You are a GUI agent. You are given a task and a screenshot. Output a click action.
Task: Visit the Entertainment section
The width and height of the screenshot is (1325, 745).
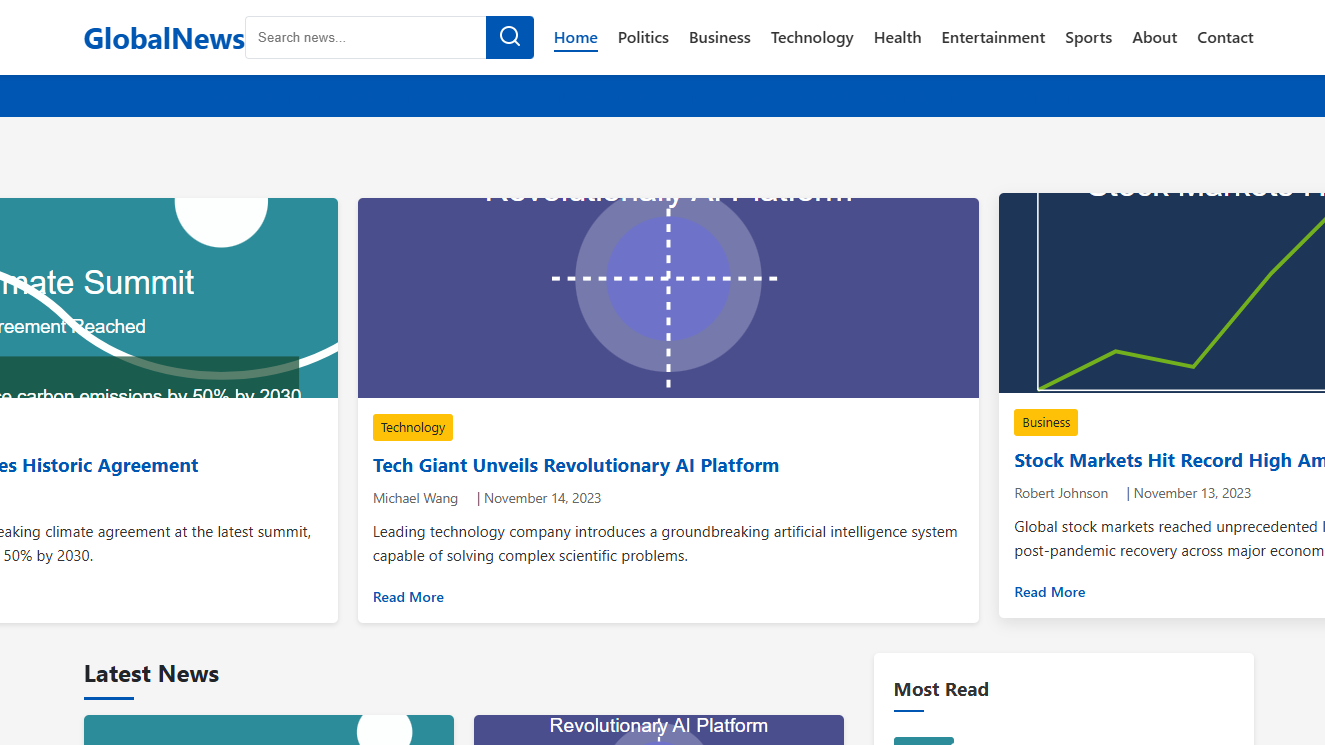pyautogui.click(x=993, y=38)
